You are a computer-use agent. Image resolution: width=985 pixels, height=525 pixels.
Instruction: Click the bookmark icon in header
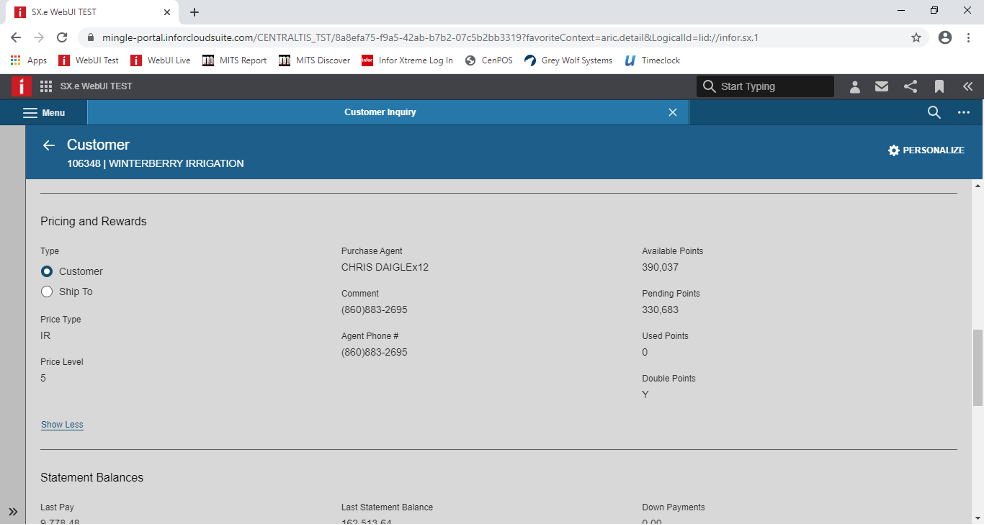tap(939, 87)
